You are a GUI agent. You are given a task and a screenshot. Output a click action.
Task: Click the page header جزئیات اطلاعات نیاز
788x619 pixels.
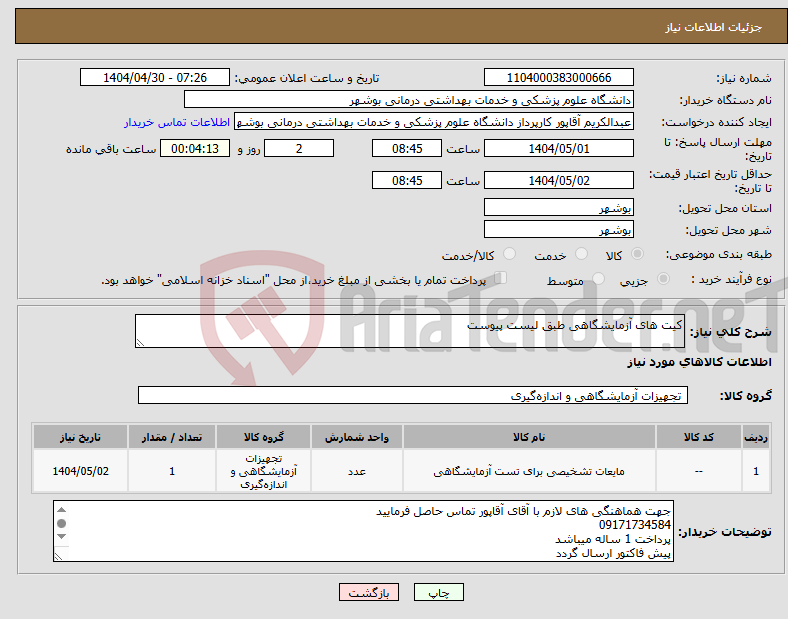[x=714, y=27]
